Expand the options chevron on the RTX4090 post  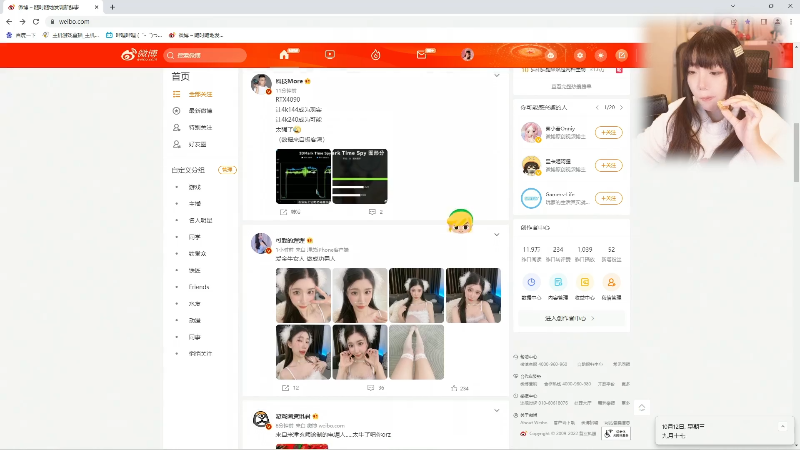[496, 76]
